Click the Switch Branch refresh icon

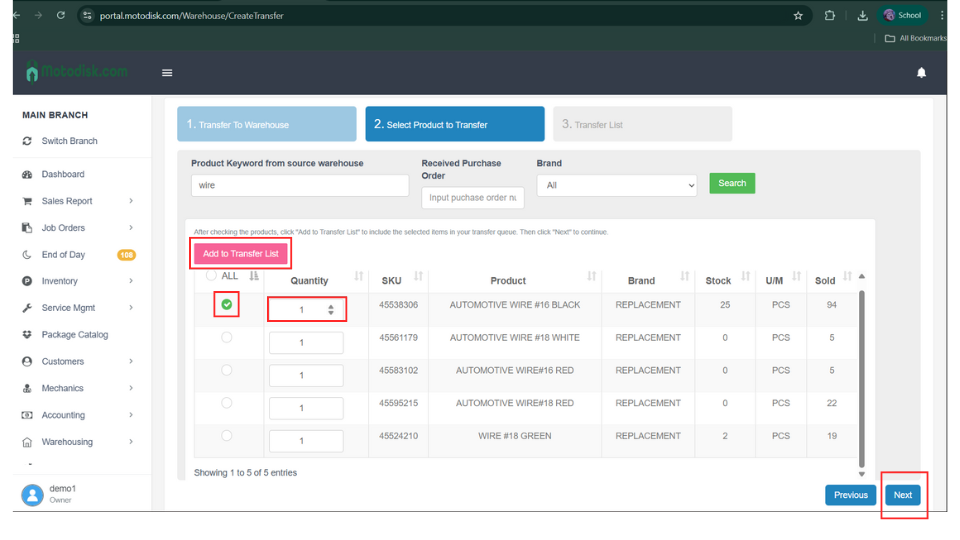[27, 141]
